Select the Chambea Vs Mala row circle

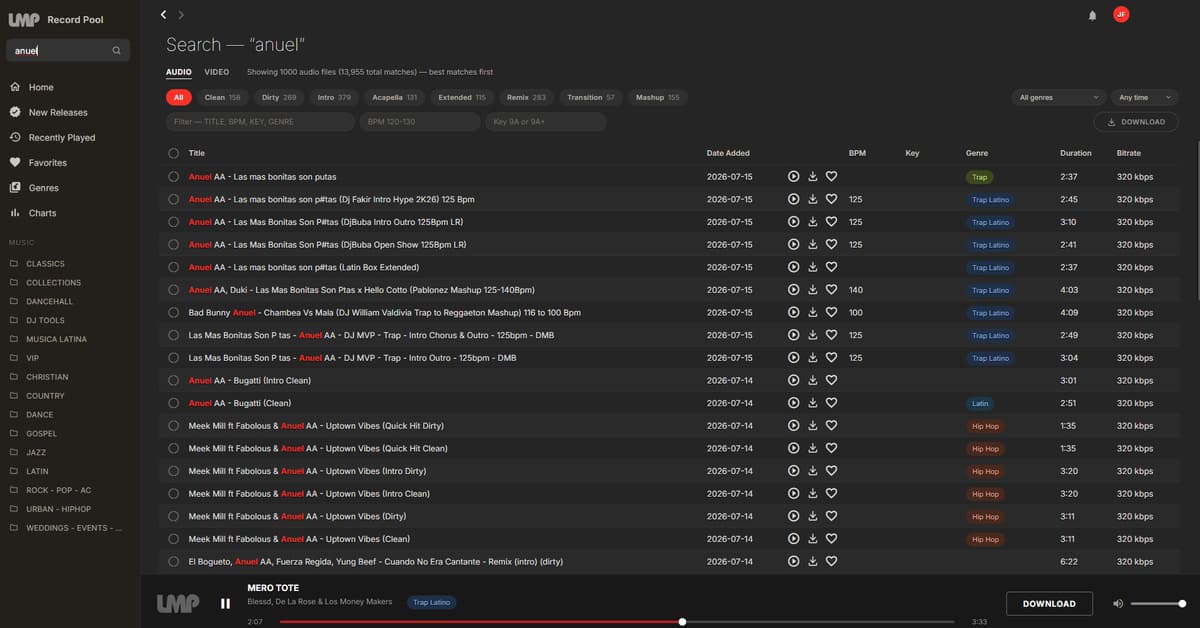pos(174,313)
